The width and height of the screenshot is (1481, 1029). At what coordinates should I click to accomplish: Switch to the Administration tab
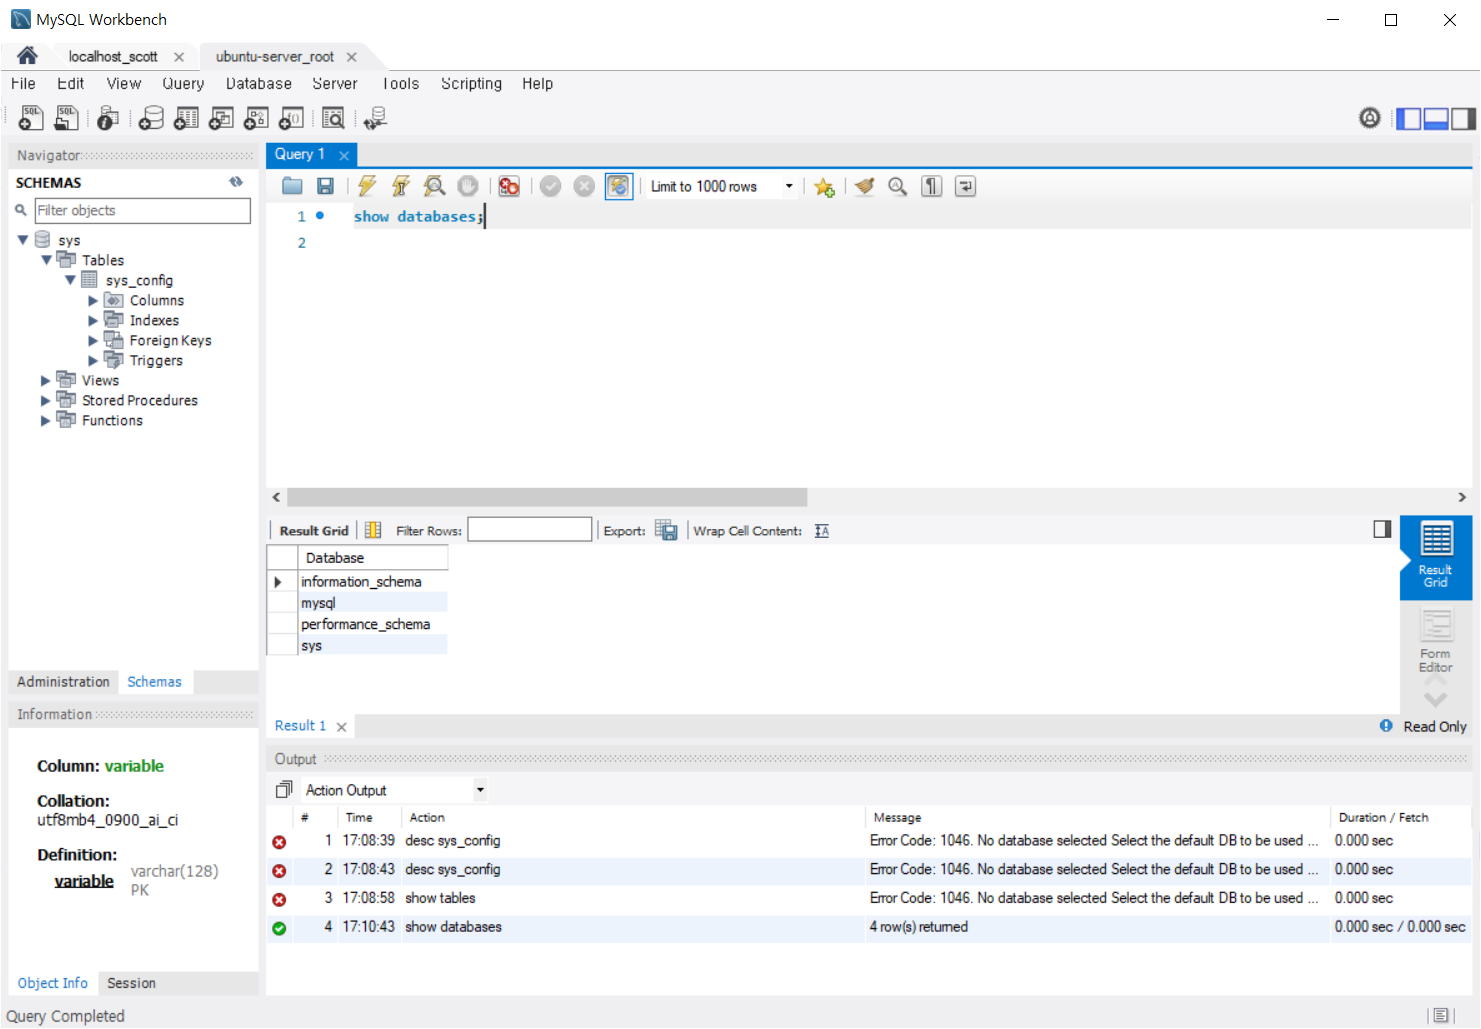63,682
